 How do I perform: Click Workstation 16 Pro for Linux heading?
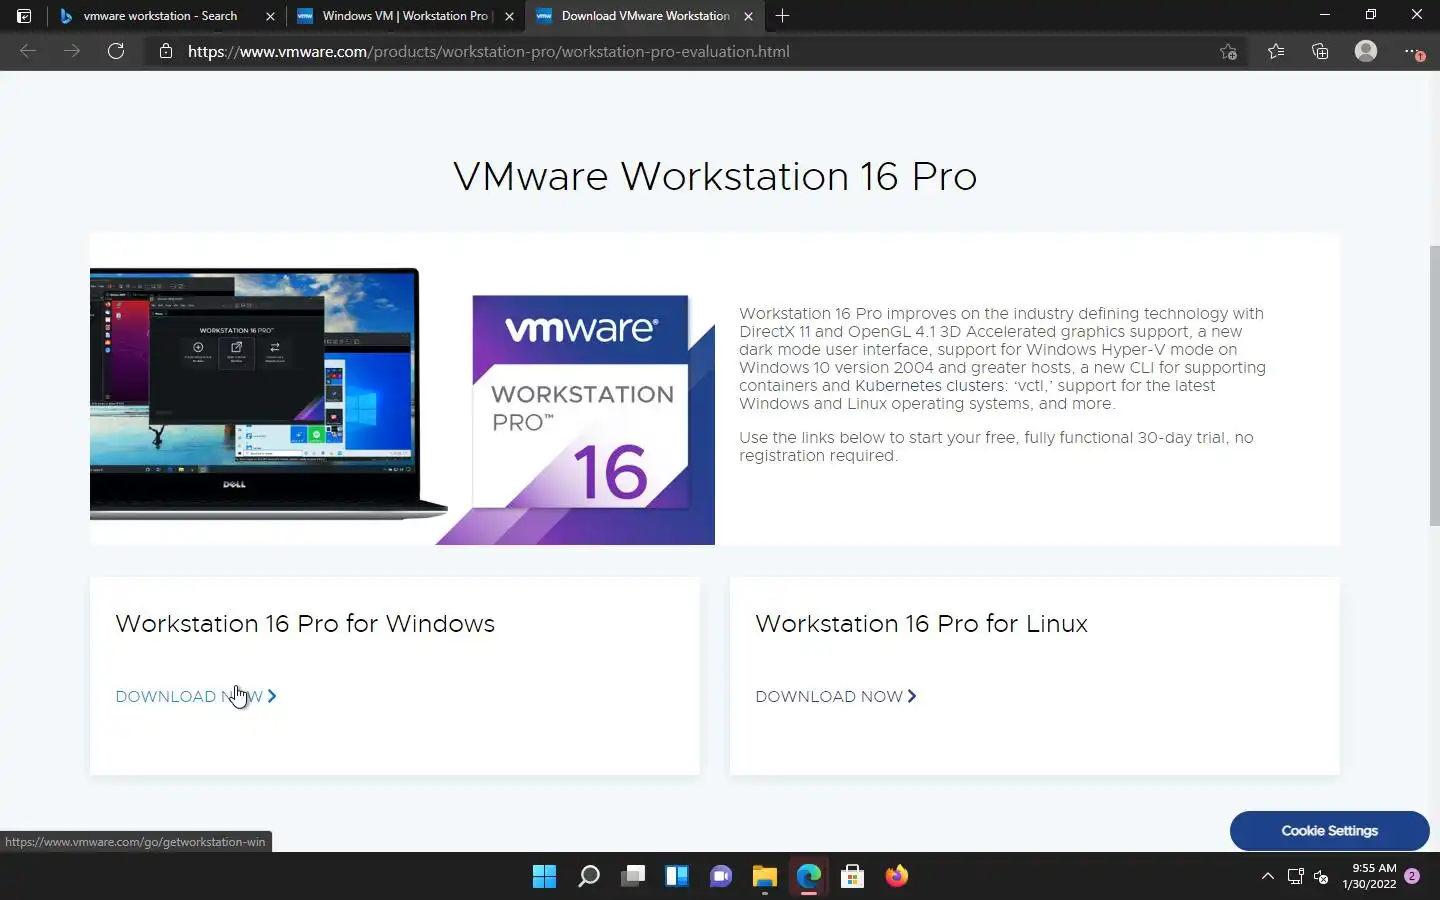tap(921, 623)
